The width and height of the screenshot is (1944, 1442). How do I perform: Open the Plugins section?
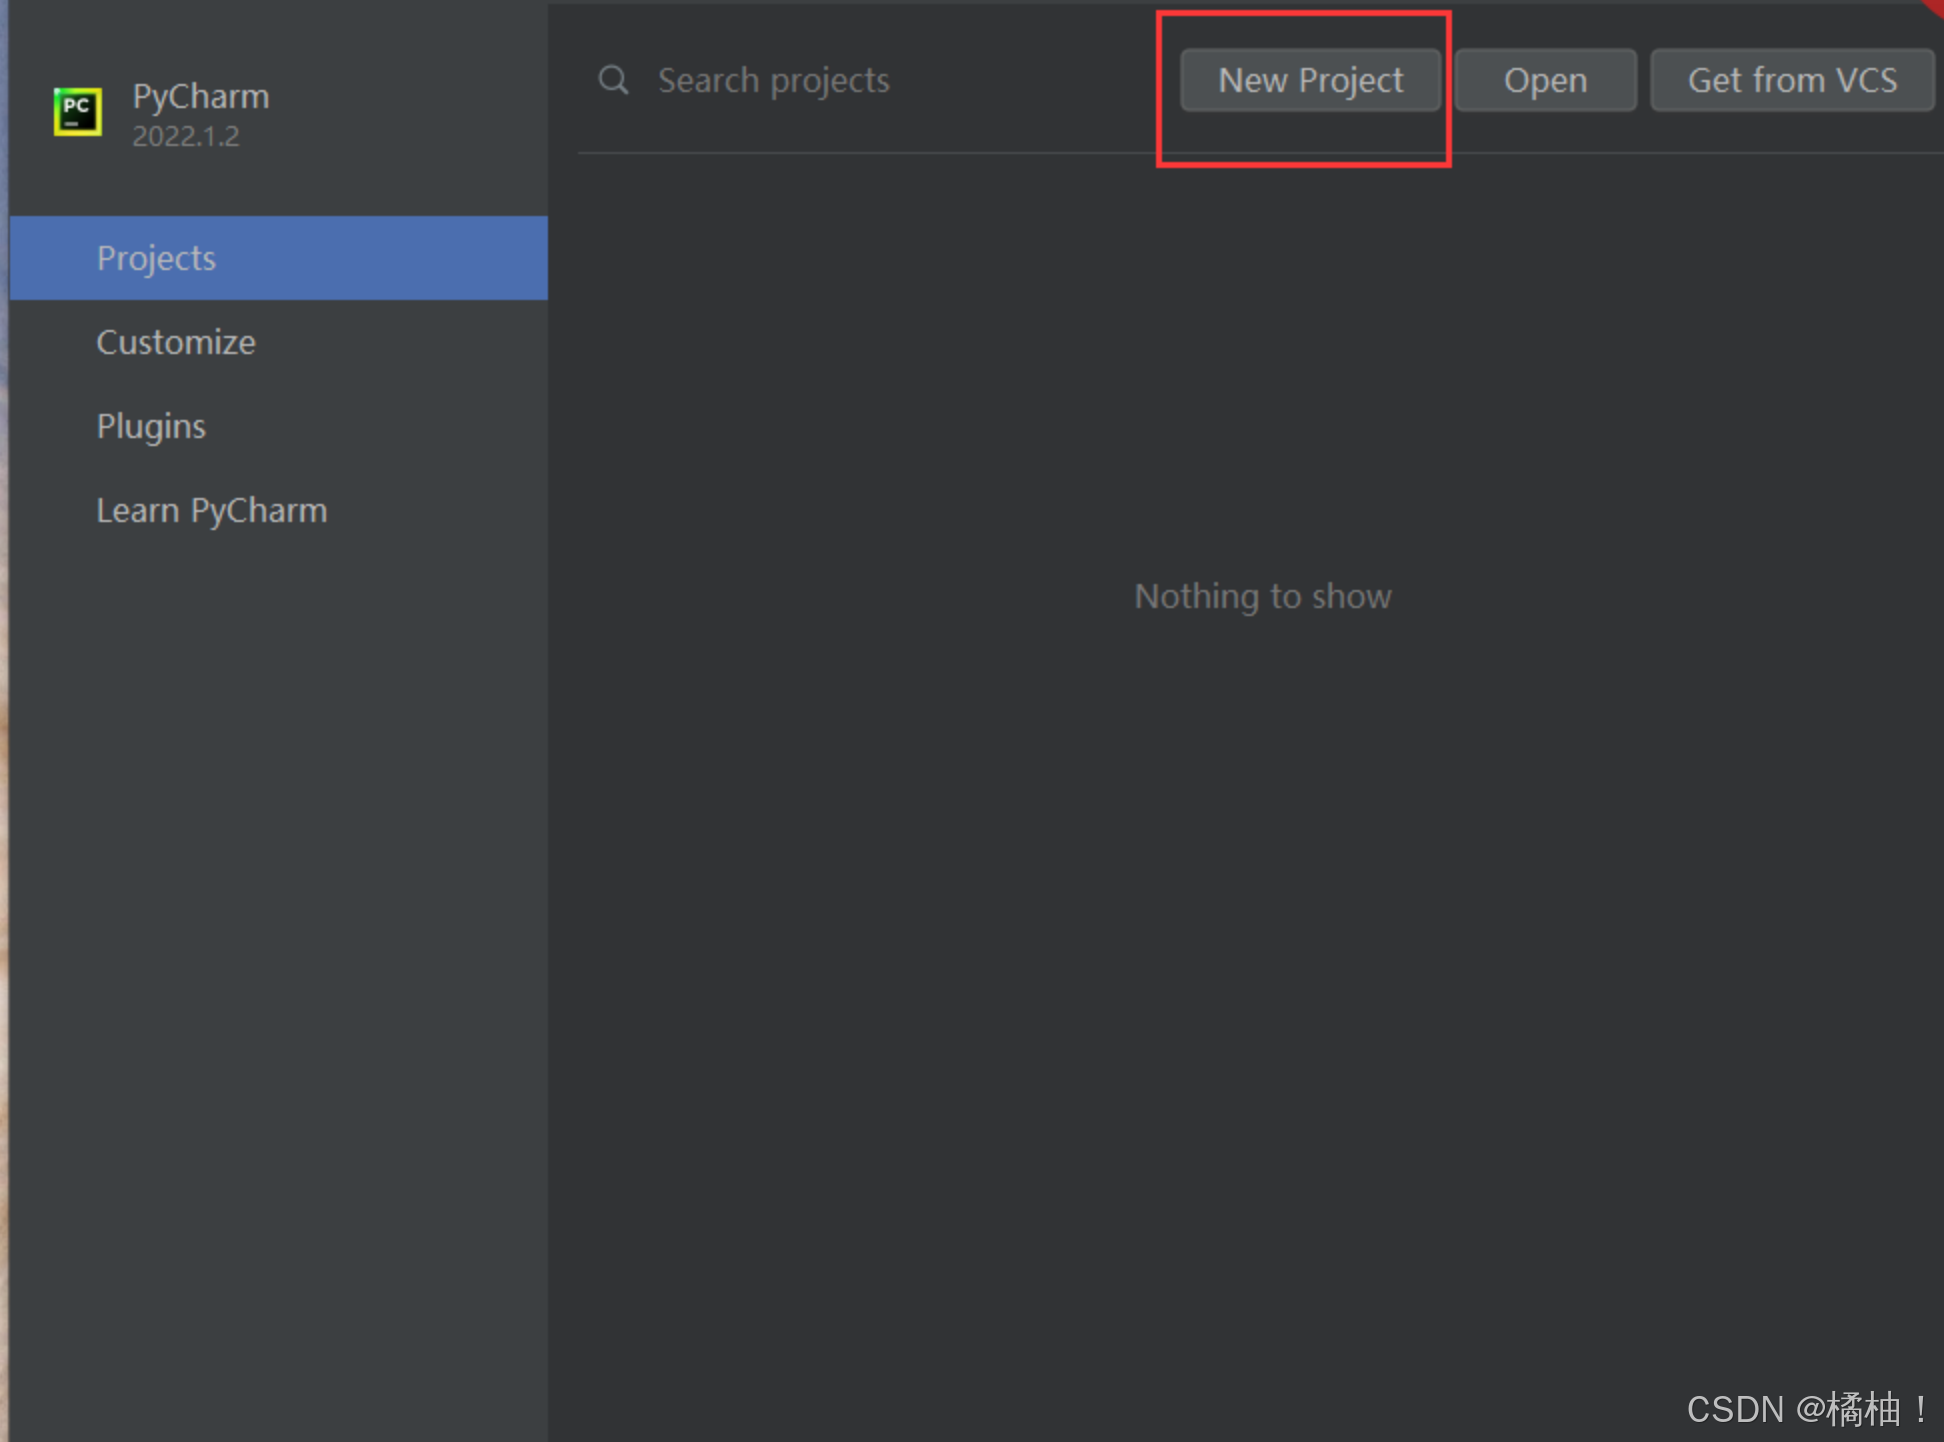[151, 426]
